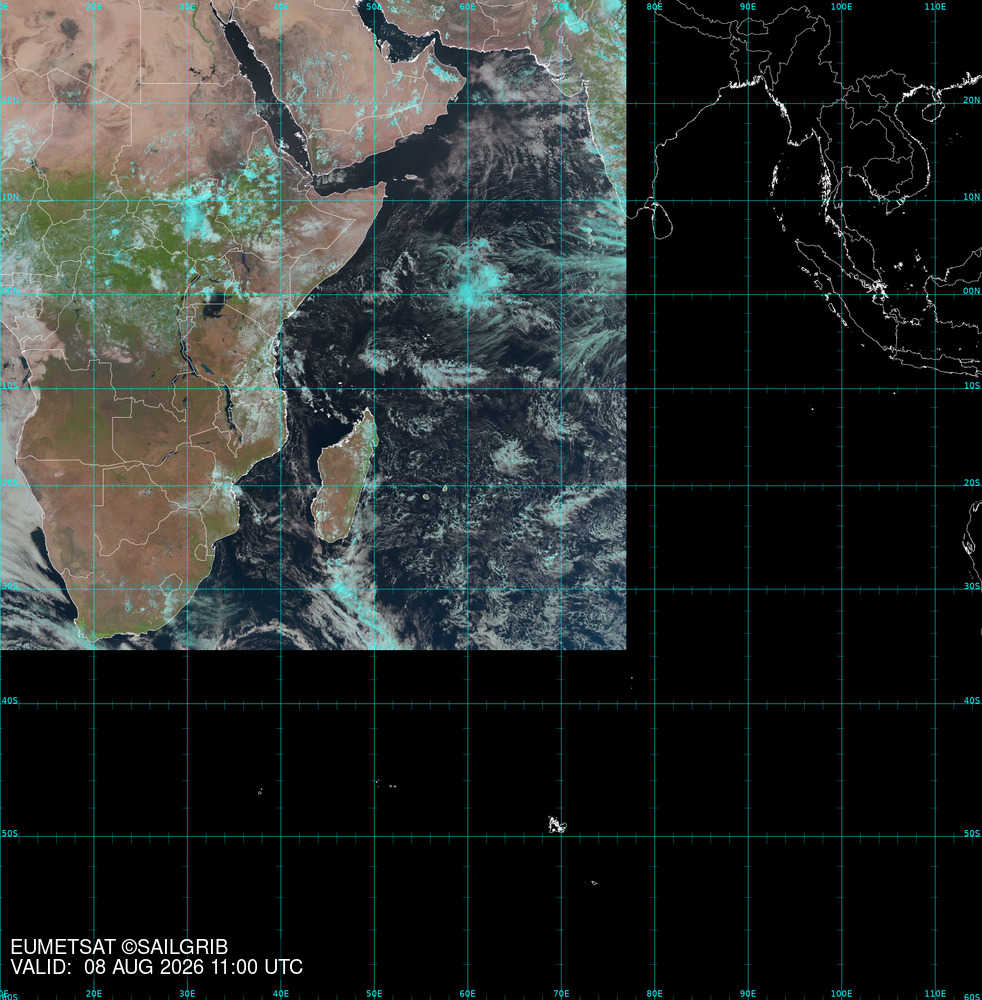Select the 40E label along the bottom edge
This screenshot has height=1000, width=982.
tap(281, 994)
